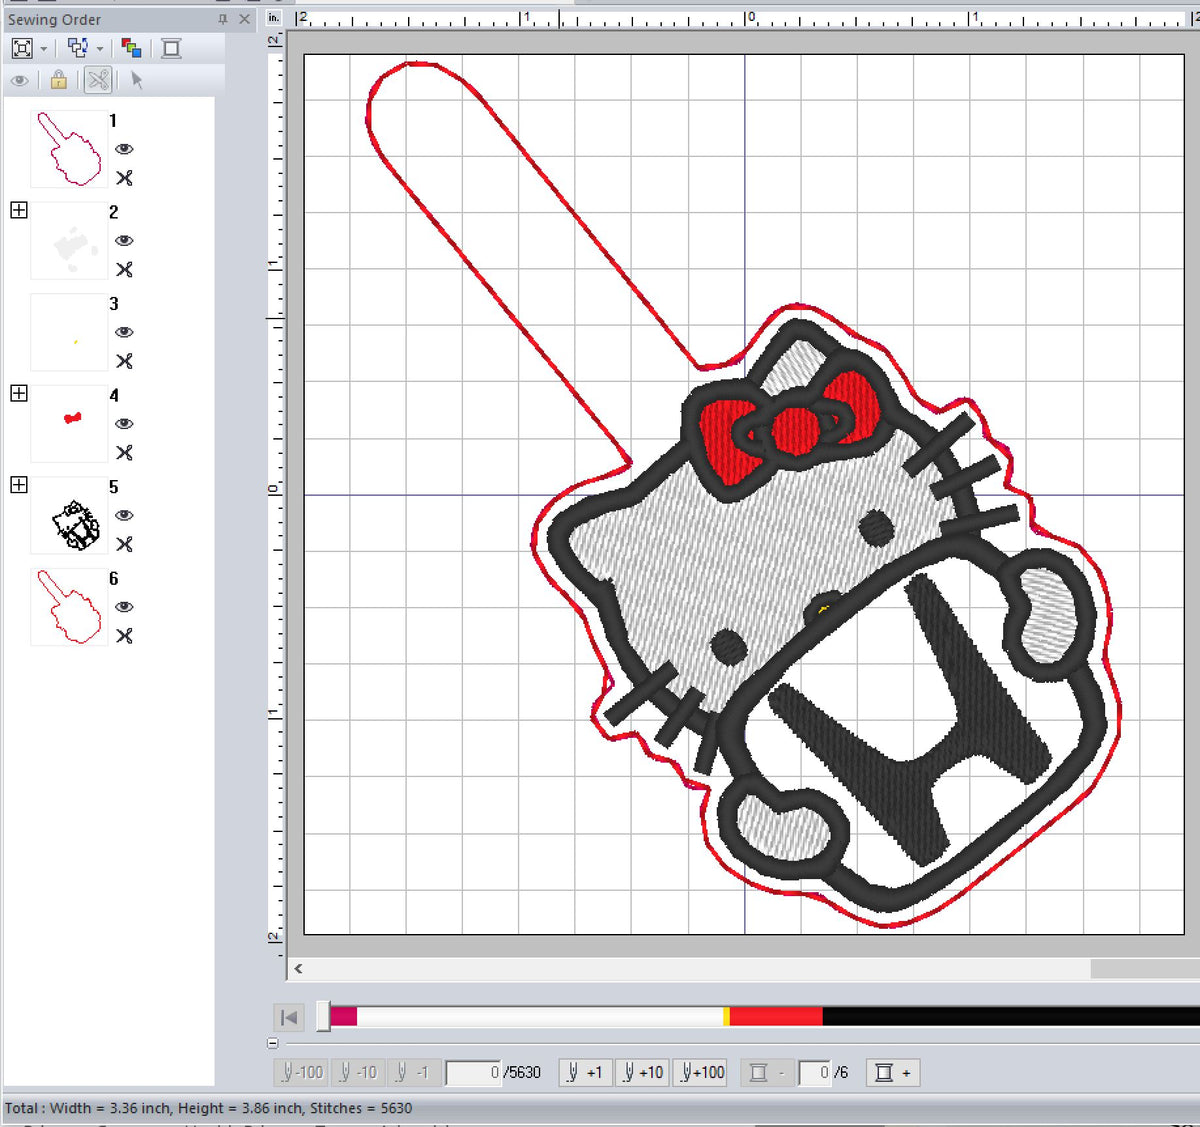The width and height of the screenshot is (1200, 1127).
Task: Toggle visibility of object 5
Action: tap(123, 515)
